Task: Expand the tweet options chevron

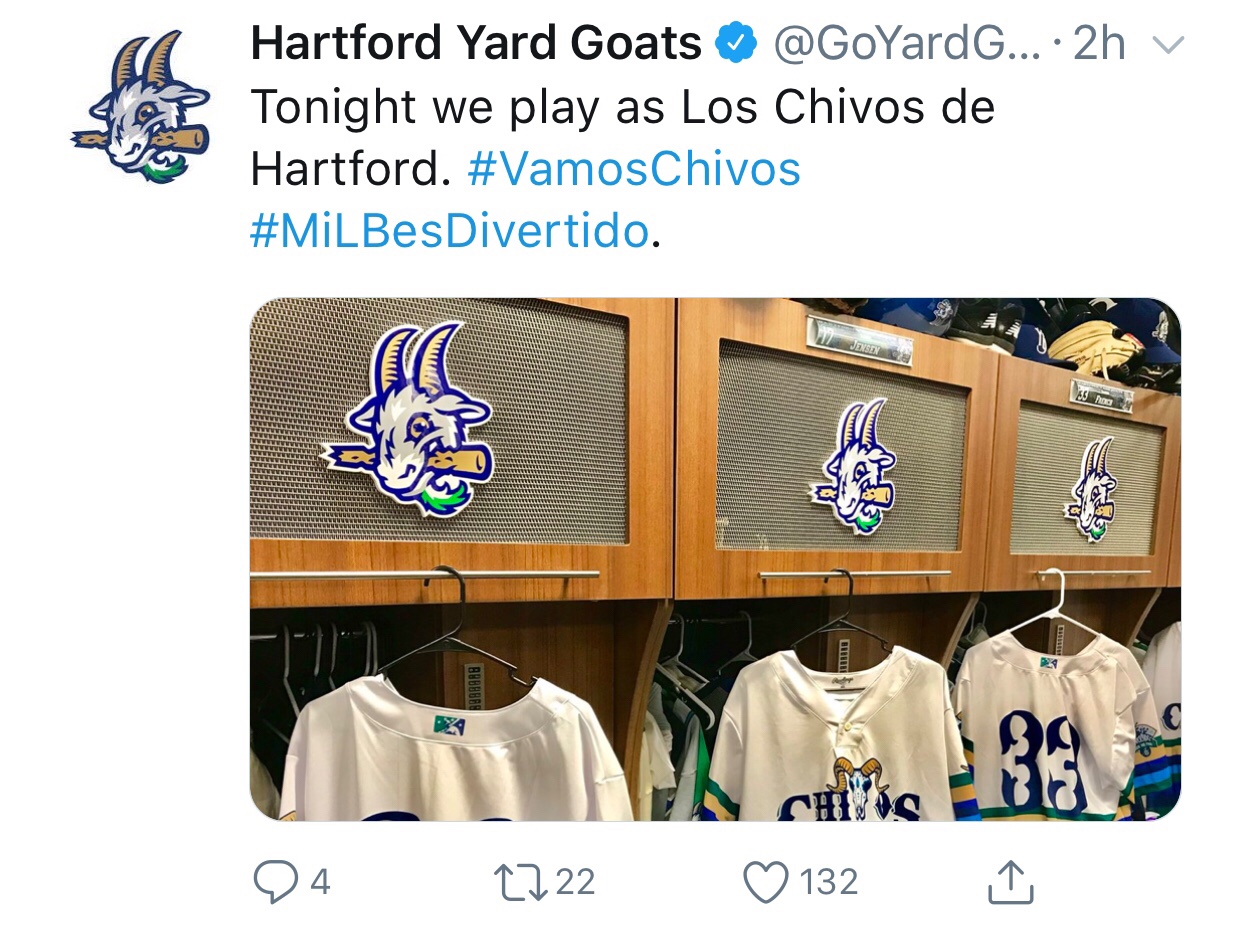Action: (1168, 45)
